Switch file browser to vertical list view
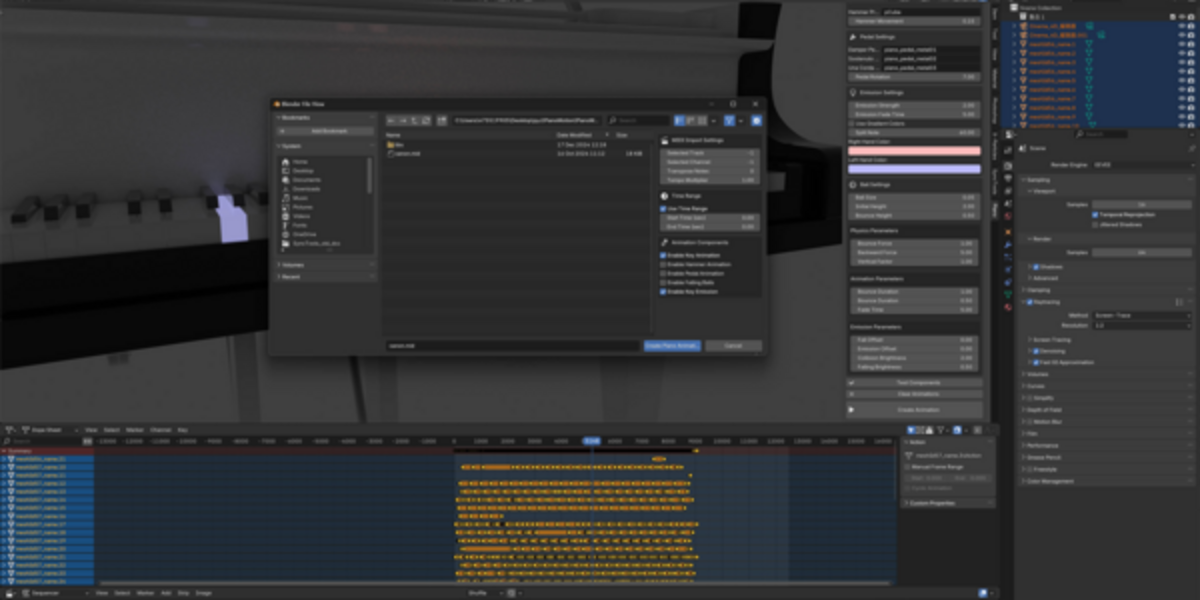This screenshot has width=1200, height=600. [x=679, y=120]
